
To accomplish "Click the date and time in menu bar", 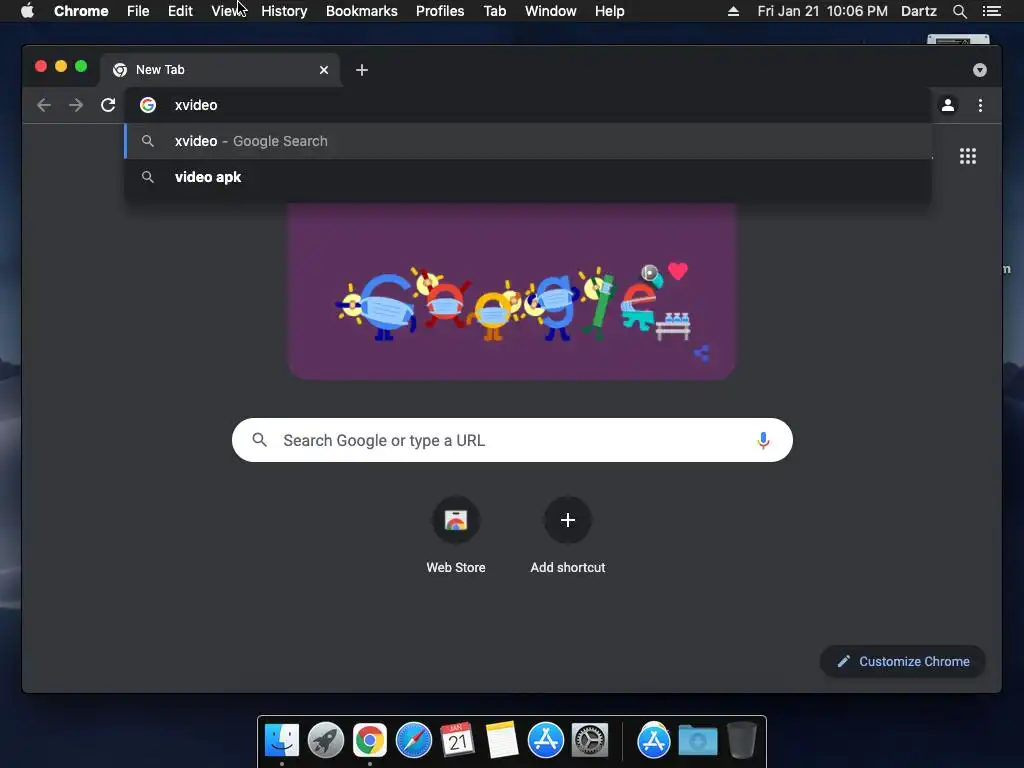I will coord(822,11).
